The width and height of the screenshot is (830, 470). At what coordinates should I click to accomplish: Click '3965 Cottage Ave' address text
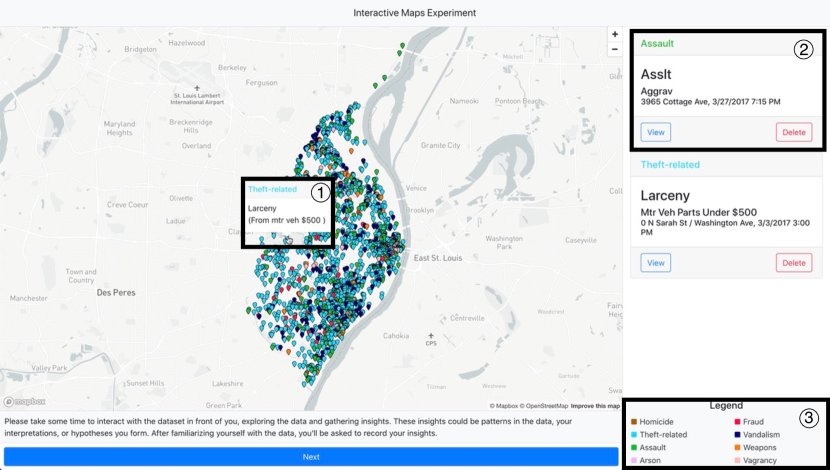pos(674,102)
